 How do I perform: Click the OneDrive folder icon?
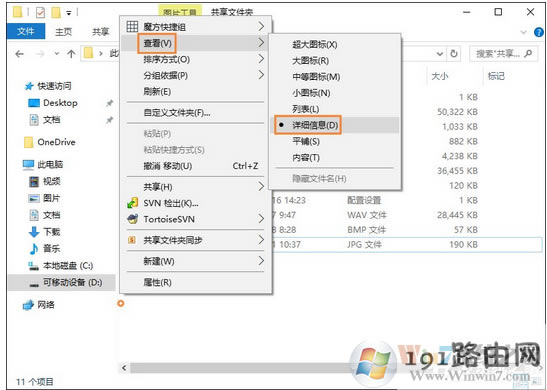click(x=29, y=142)
